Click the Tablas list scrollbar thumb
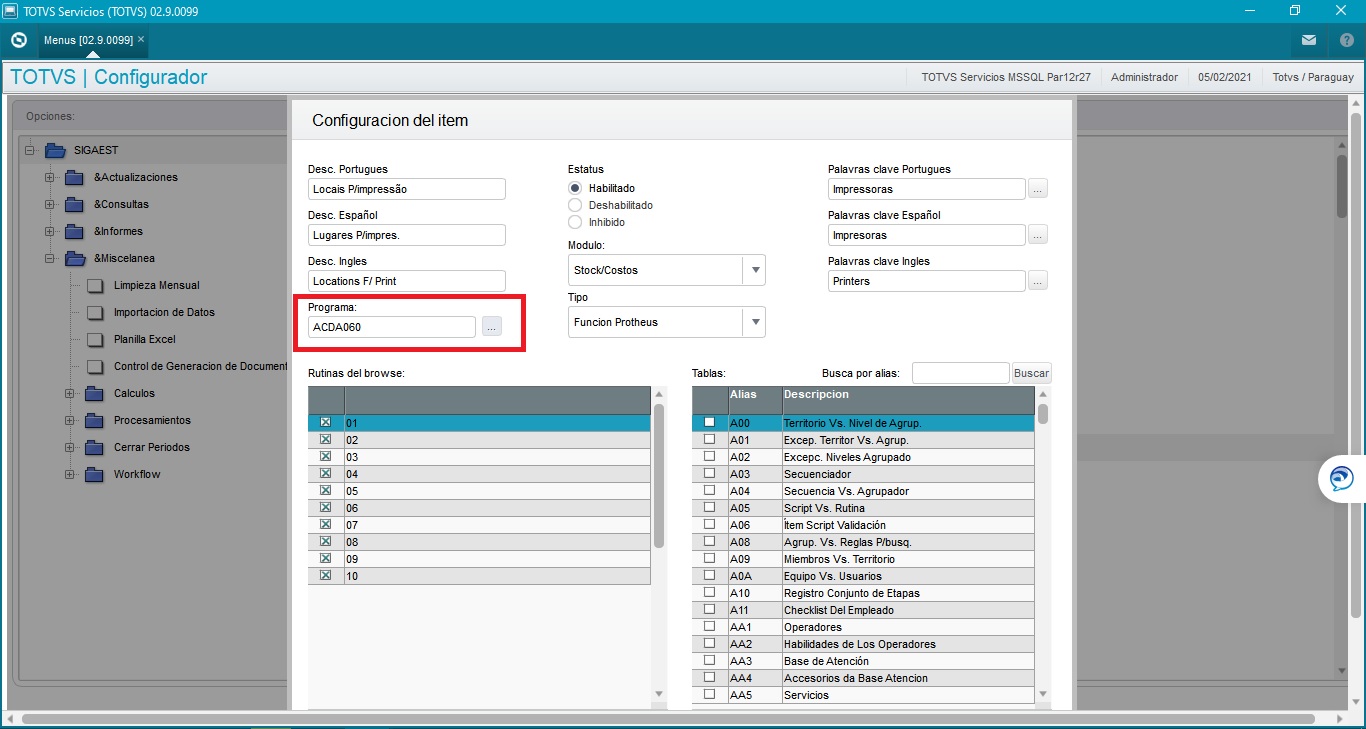 coord(1043,414)
